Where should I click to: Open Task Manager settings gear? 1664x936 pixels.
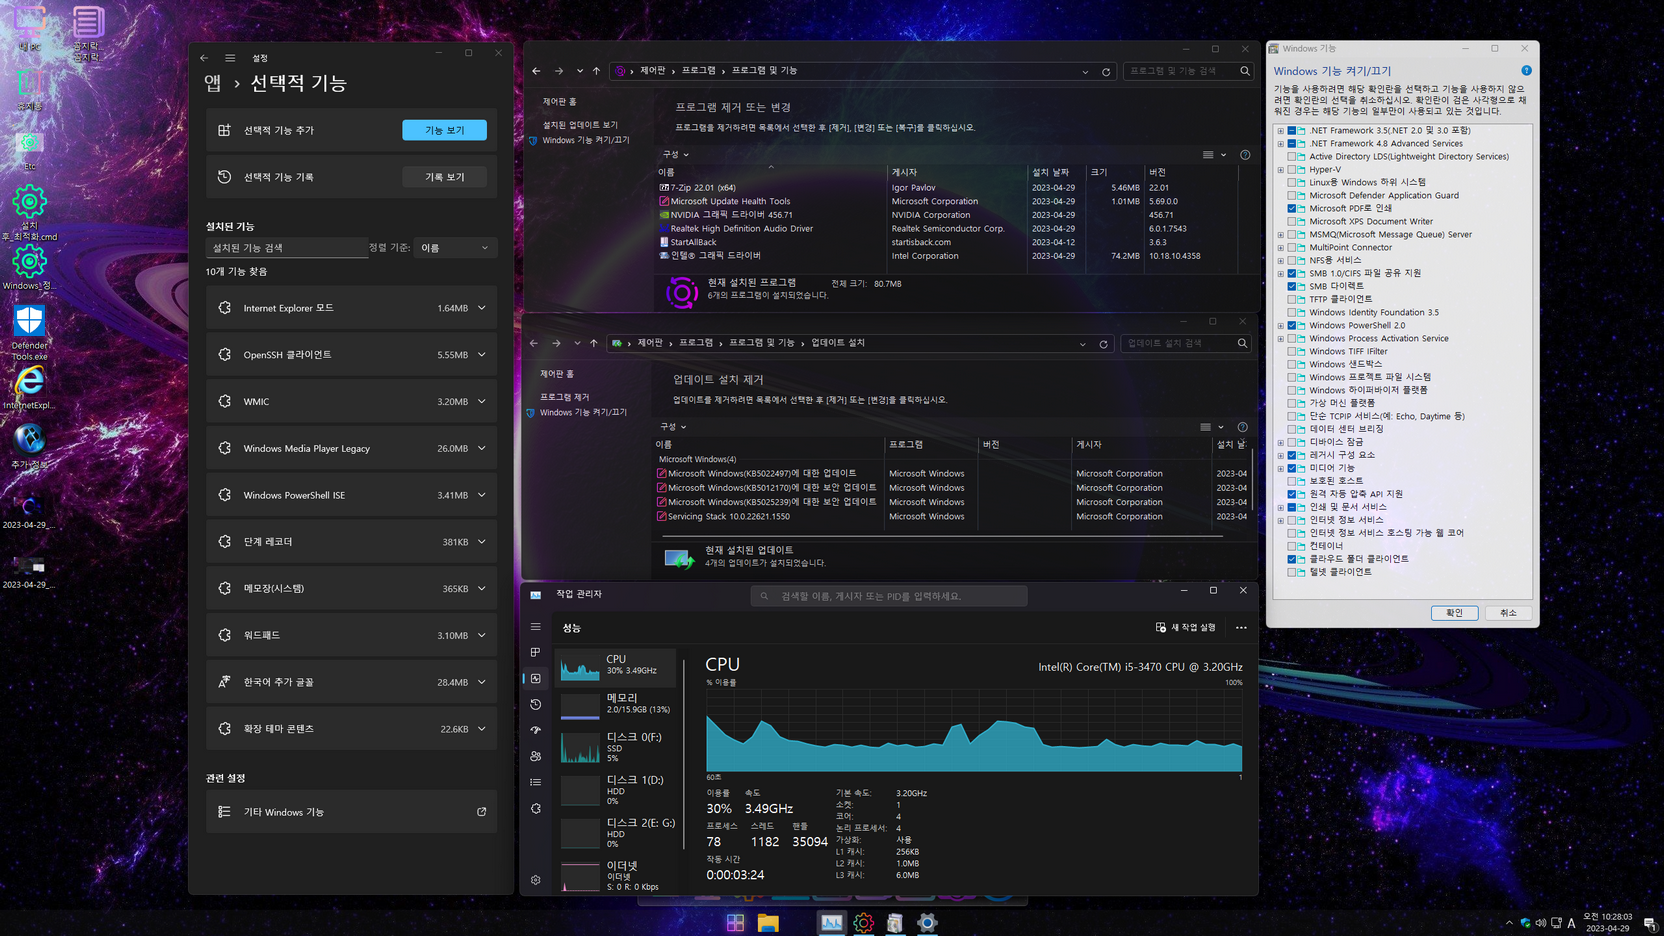click(536, 880)
